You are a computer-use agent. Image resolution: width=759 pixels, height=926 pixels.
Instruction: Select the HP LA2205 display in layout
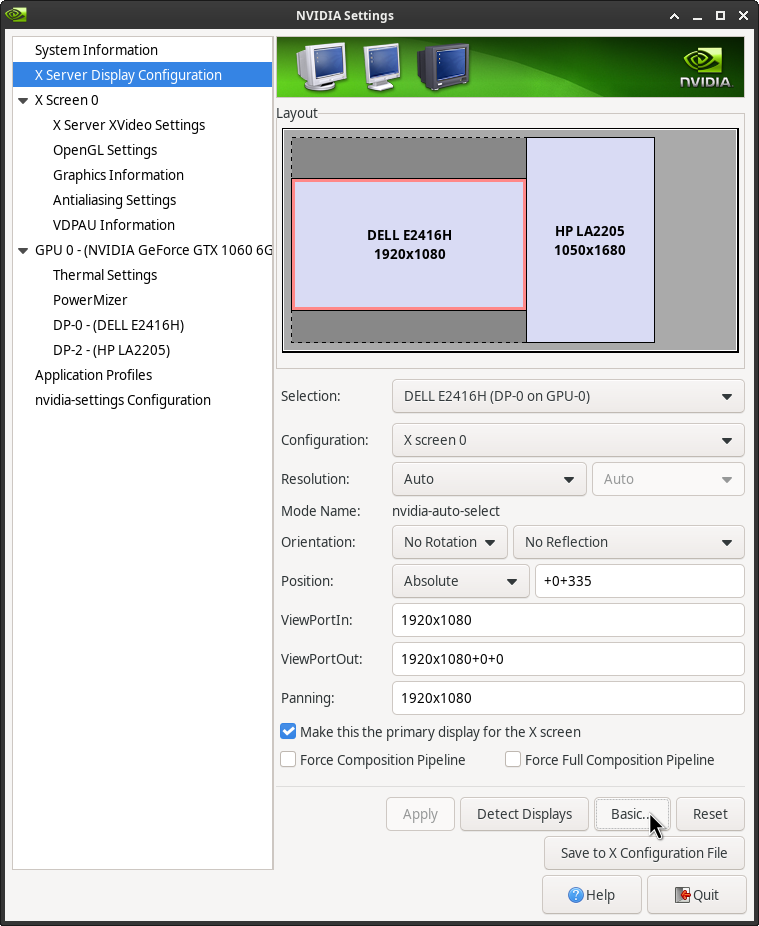coord(590,240)
